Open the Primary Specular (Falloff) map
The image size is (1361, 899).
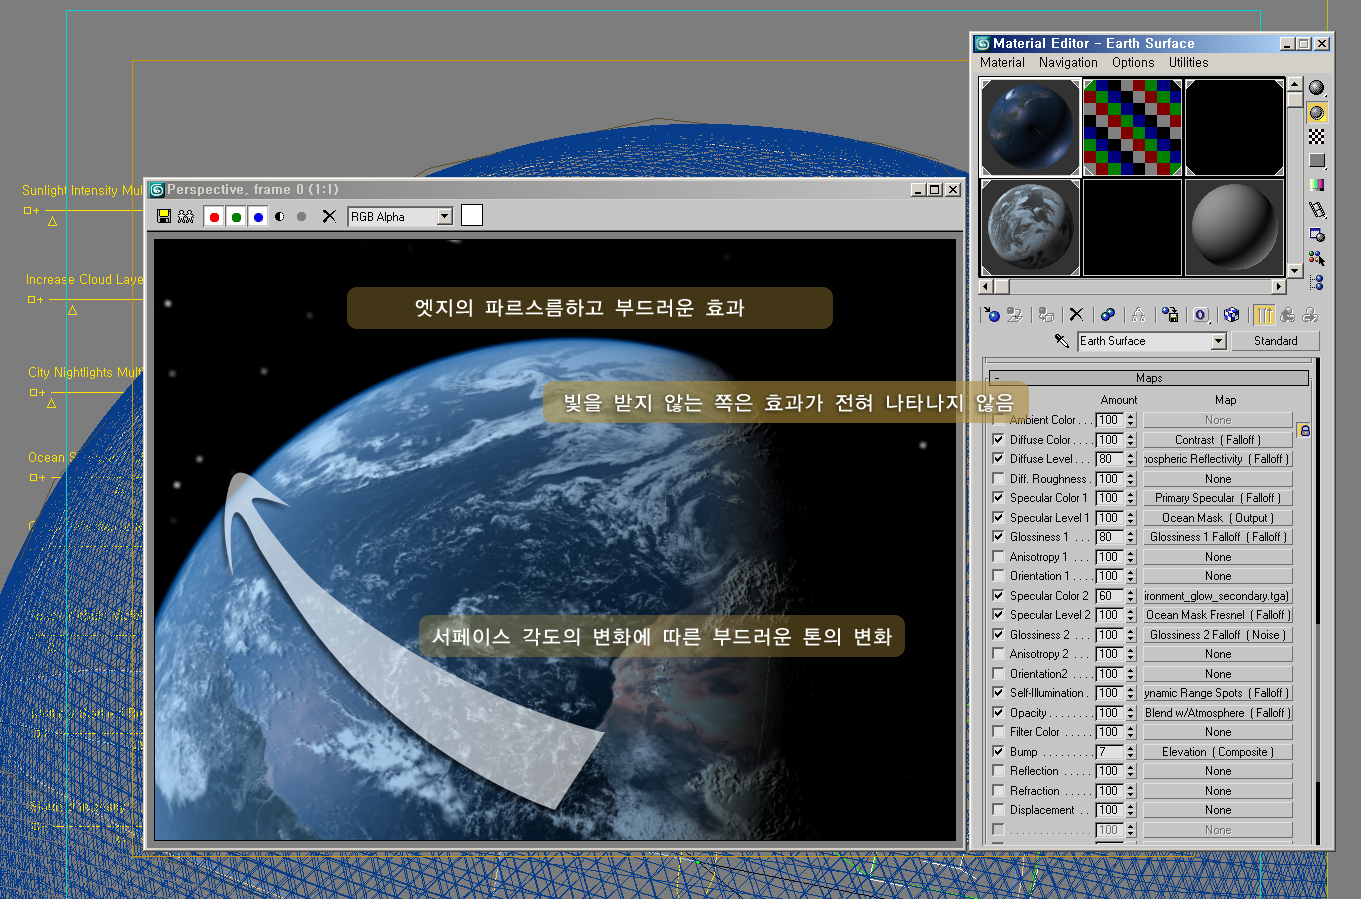(x=1218, y=498)
